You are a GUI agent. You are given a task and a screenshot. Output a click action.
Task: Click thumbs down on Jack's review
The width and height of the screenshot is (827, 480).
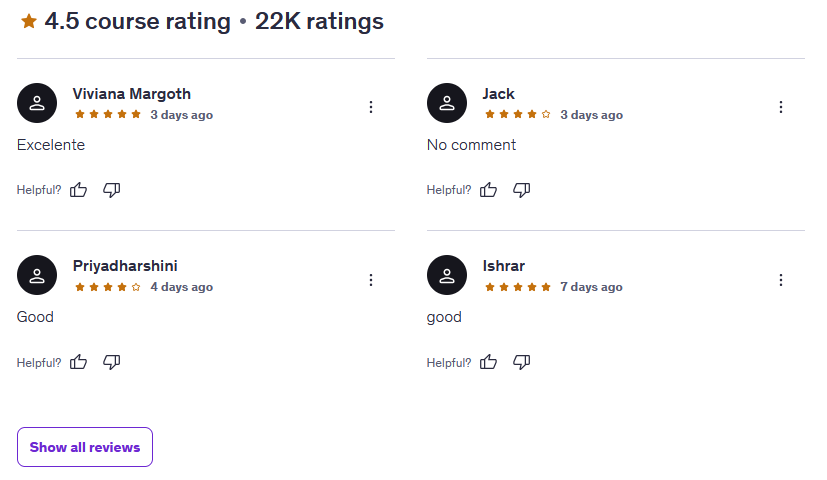pos(522,190)
